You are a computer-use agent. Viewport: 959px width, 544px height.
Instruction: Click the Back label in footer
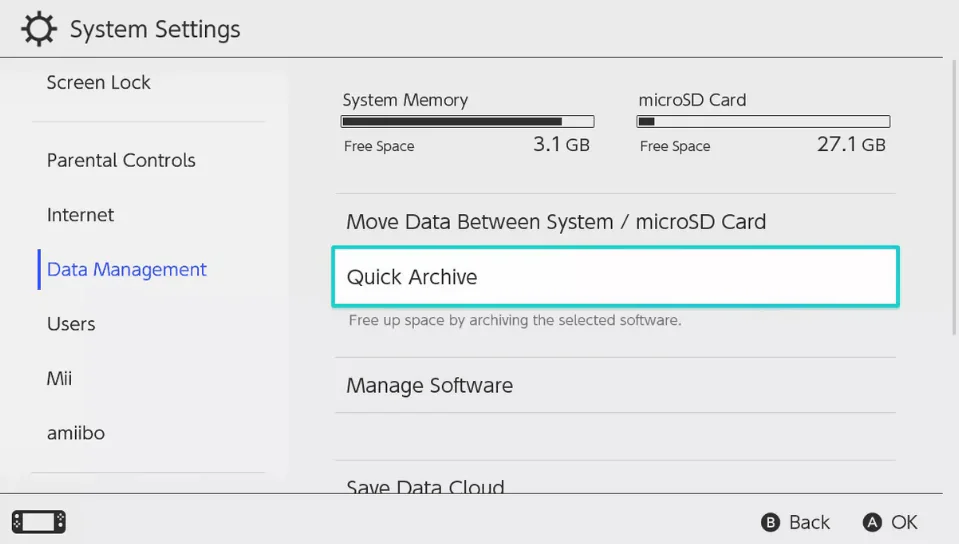(808, 522)
